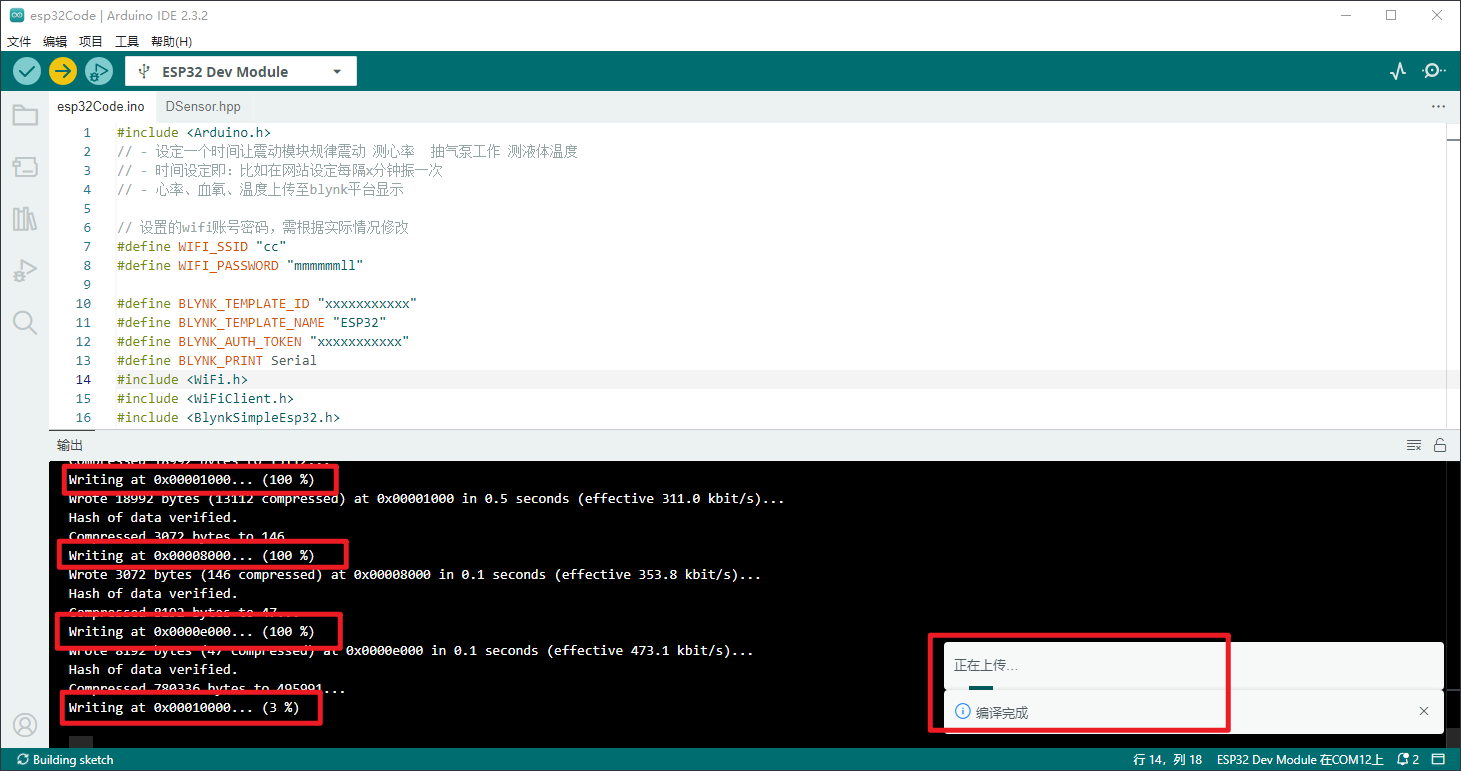Open the Sketchbook folder sidebar icon
This screenshot has width=1461, height=771.
[25, 115]
